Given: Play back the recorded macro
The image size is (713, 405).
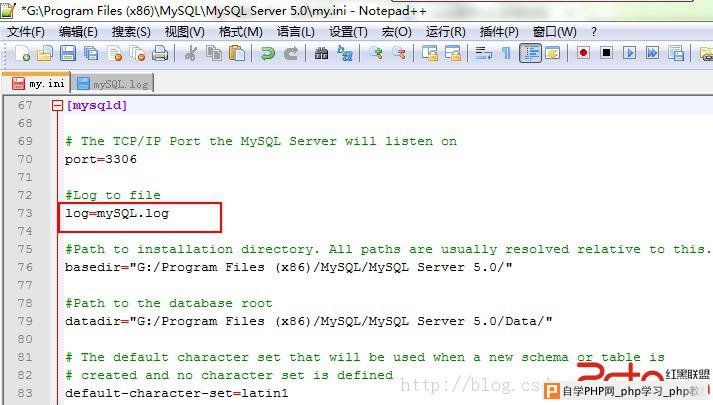Looking at the screenshot, I should (629, 54).
